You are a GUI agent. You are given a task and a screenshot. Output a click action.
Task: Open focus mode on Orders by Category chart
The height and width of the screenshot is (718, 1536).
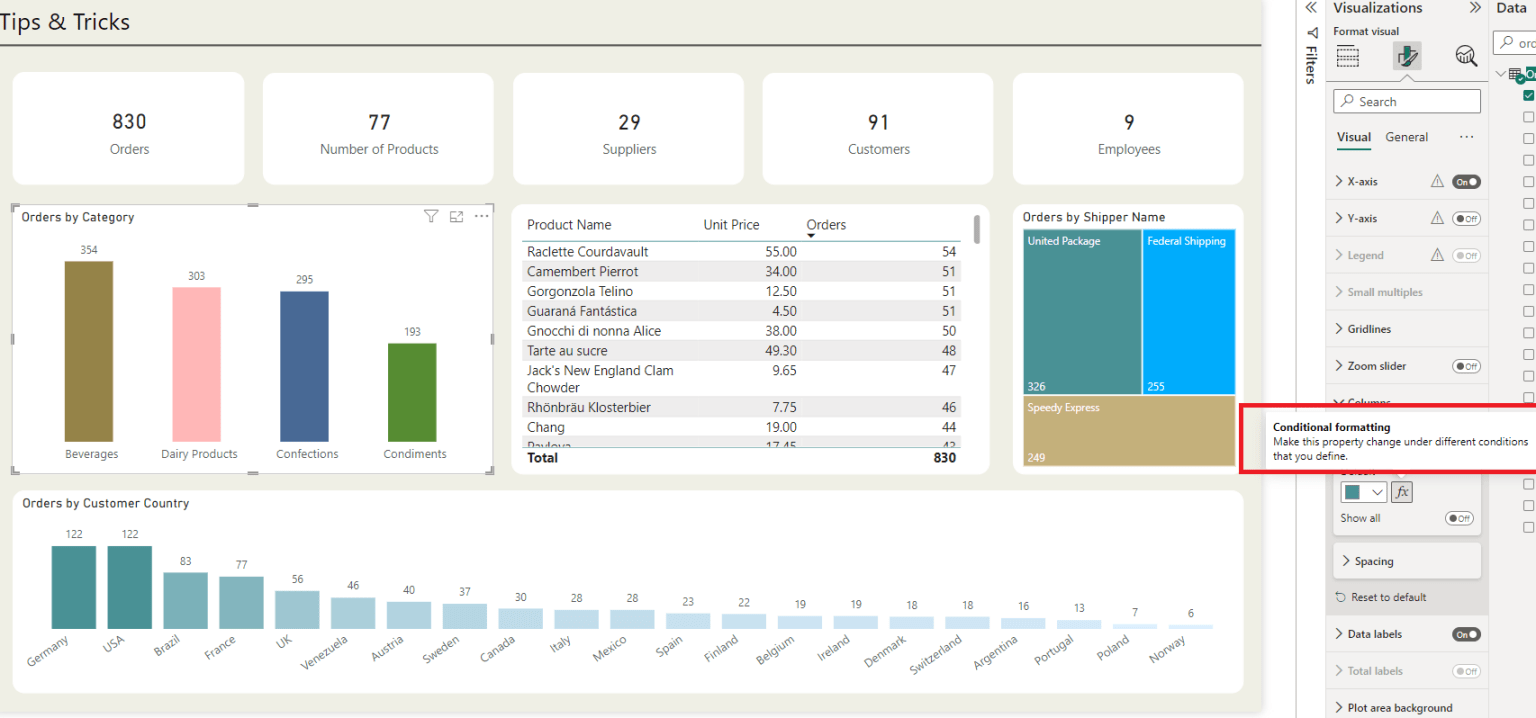(x=456, y=216)
